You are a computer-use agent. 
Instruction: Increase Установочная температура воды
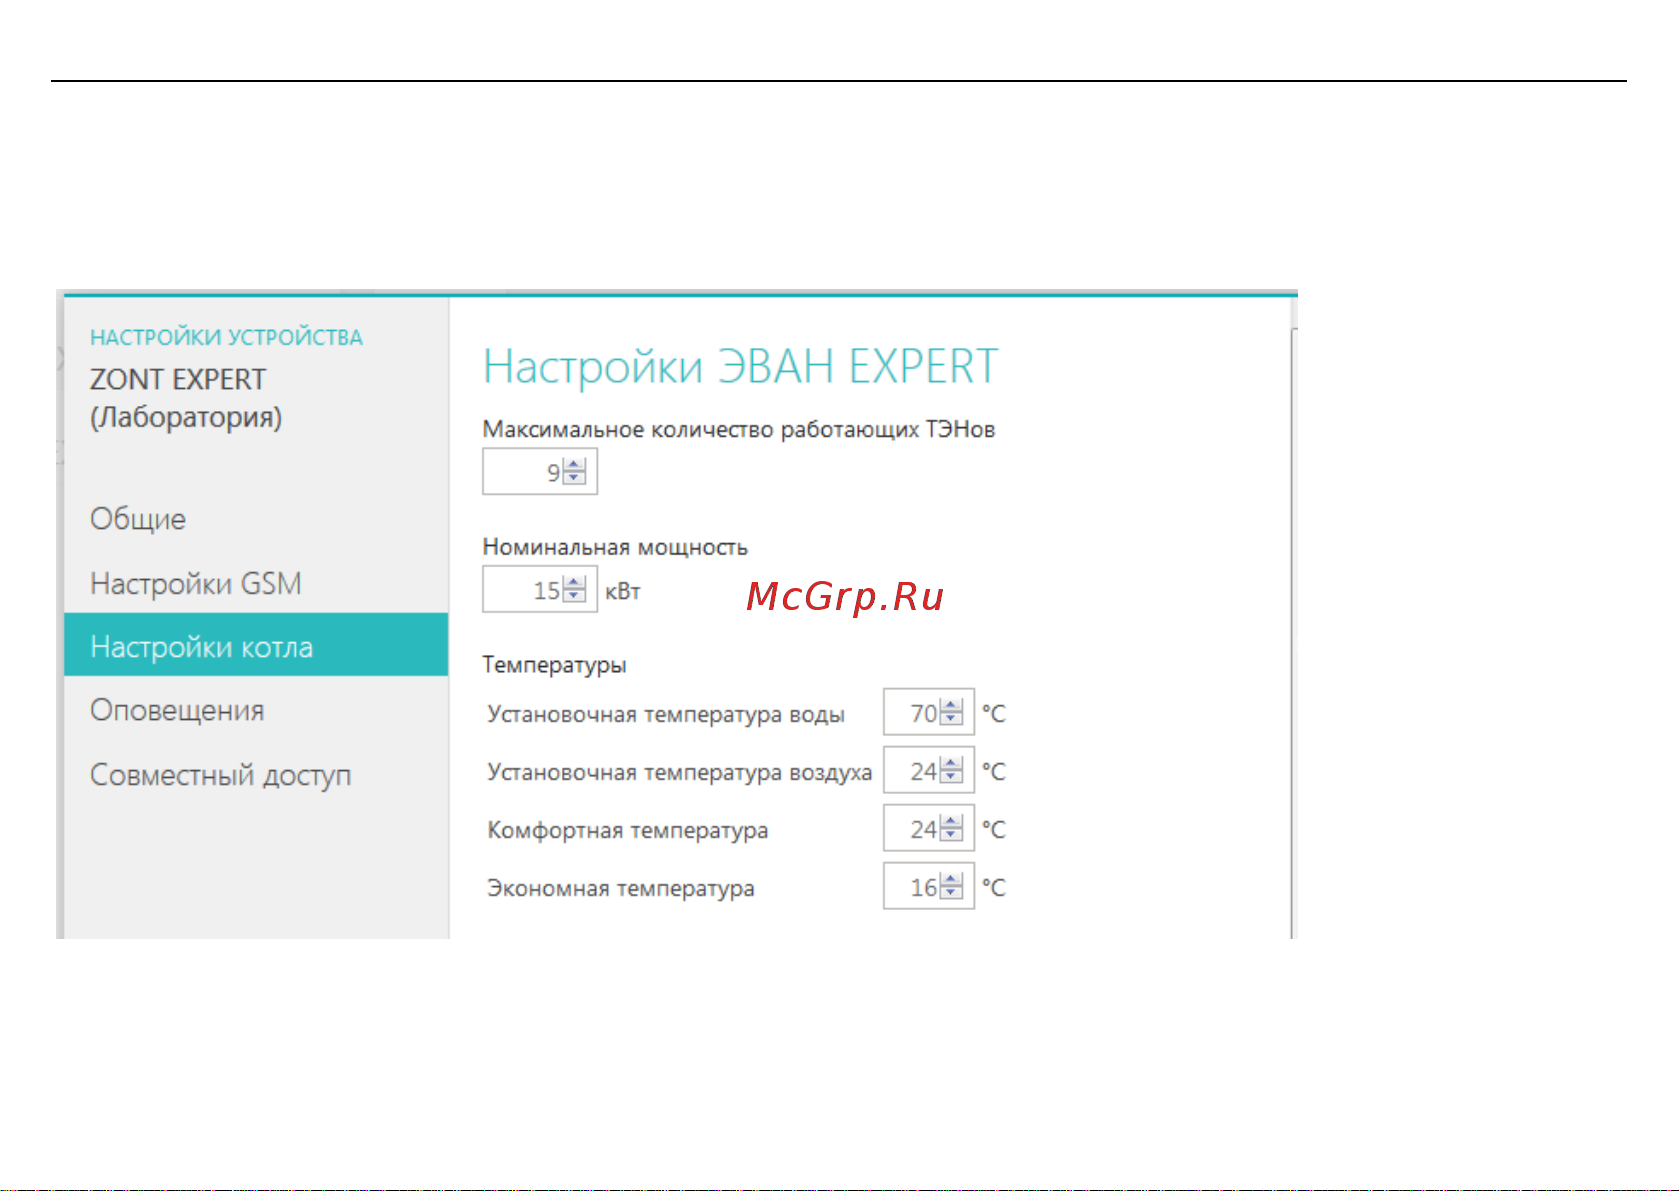click(x=951, y=706)
